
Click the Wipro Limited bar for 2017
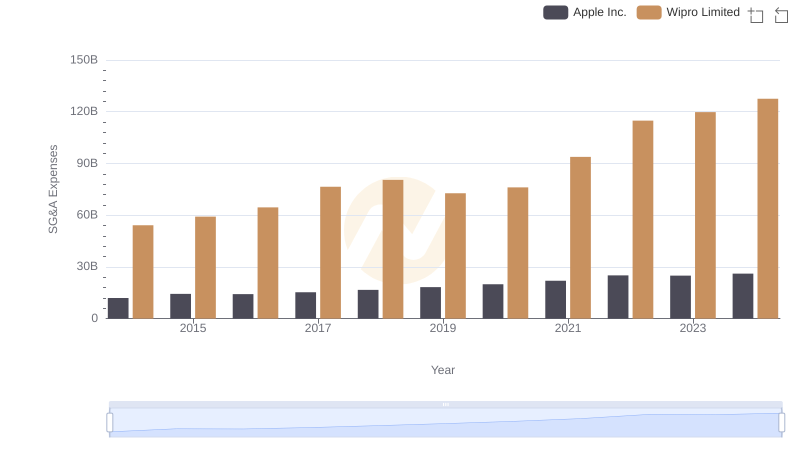click(331, 253)
